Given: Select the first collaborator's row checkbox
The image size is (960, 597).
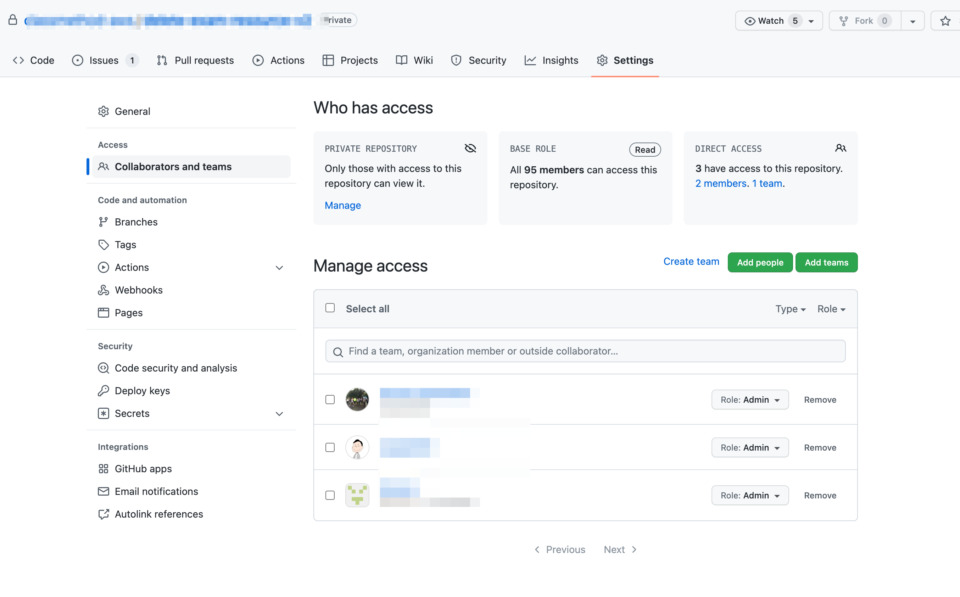Looking at the screenshot, I should pyautogui.click(x=330, y=399).
